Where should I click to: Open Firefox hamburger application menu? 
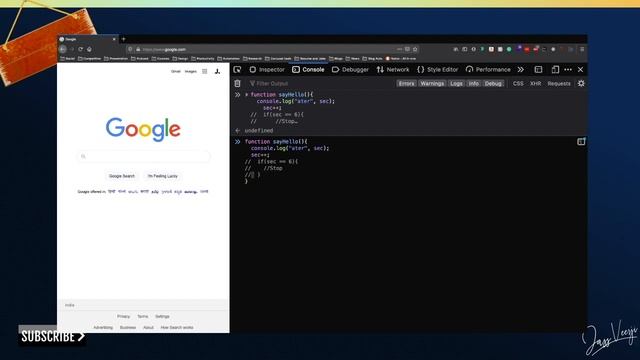[x=582, y=49]
